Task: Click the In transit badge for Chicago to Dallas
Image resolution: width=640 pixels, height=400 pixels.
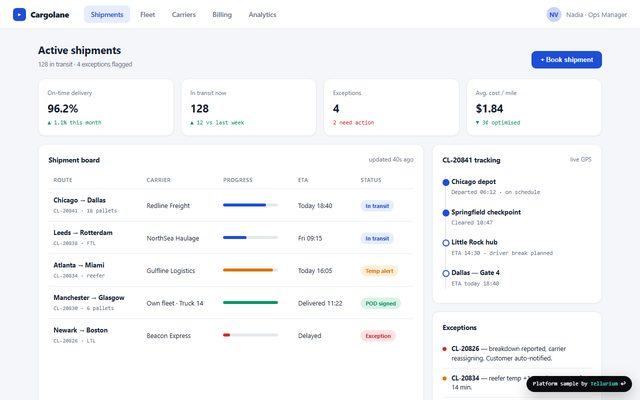Action: tap(377, 206)
